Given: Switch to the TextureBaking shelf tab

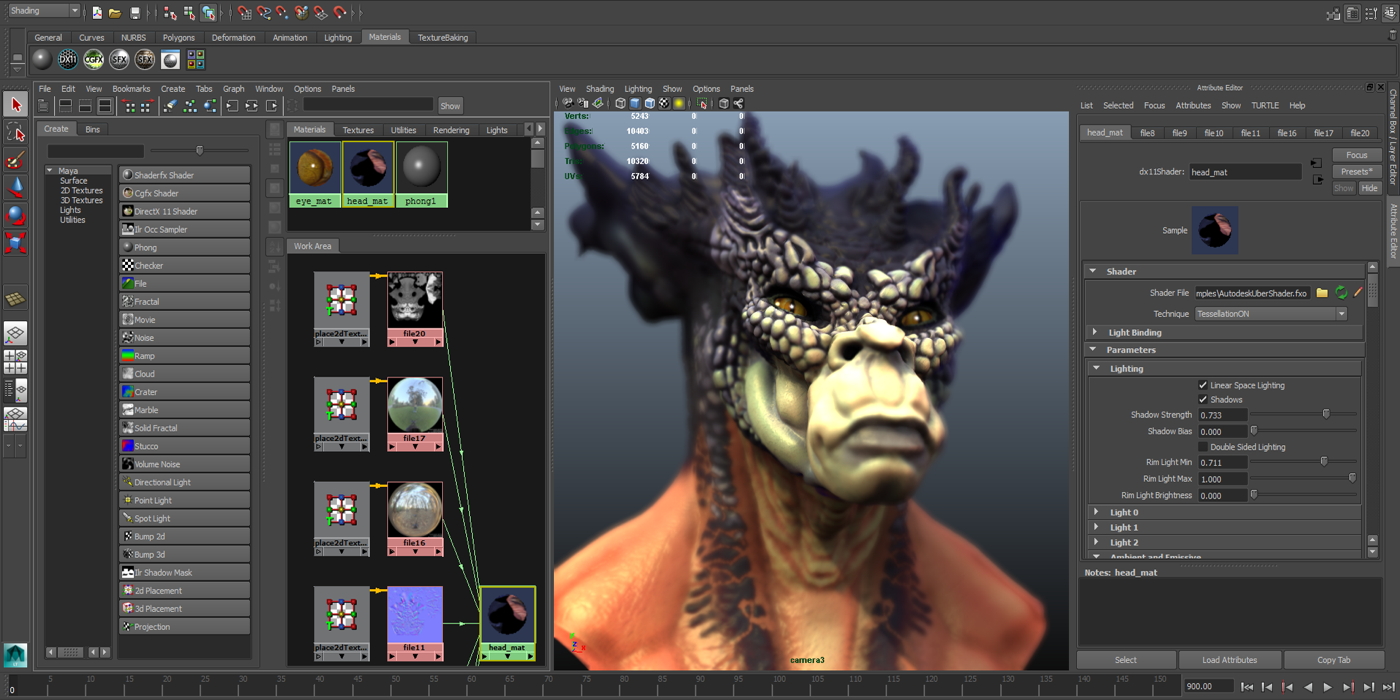Looking at the screenshot, I should click(x=442, y=38).
